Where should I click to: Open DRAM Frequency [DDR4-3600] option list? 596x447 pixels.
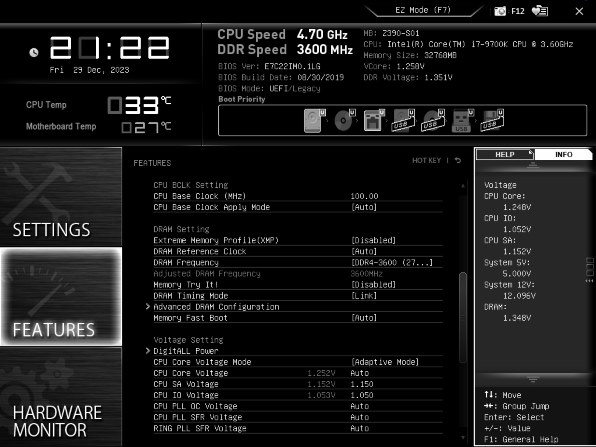coord(392,262)
